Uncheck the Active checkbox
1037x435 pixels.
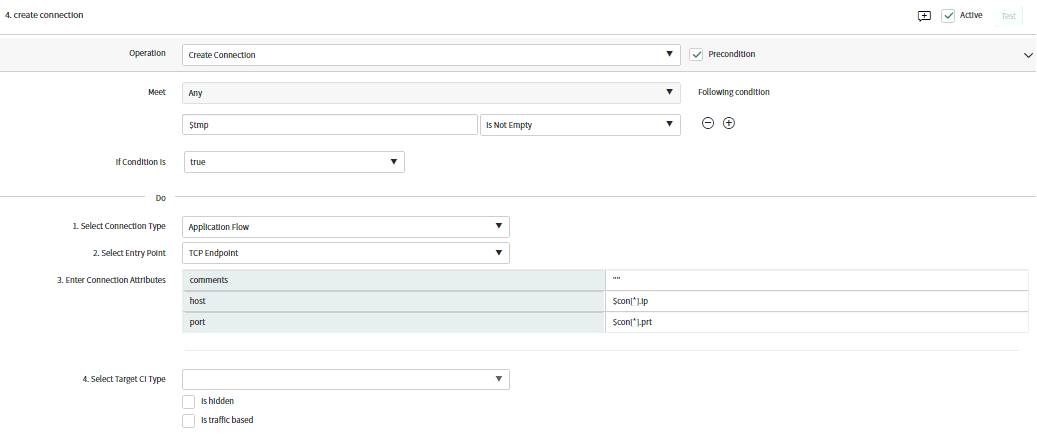948,16
